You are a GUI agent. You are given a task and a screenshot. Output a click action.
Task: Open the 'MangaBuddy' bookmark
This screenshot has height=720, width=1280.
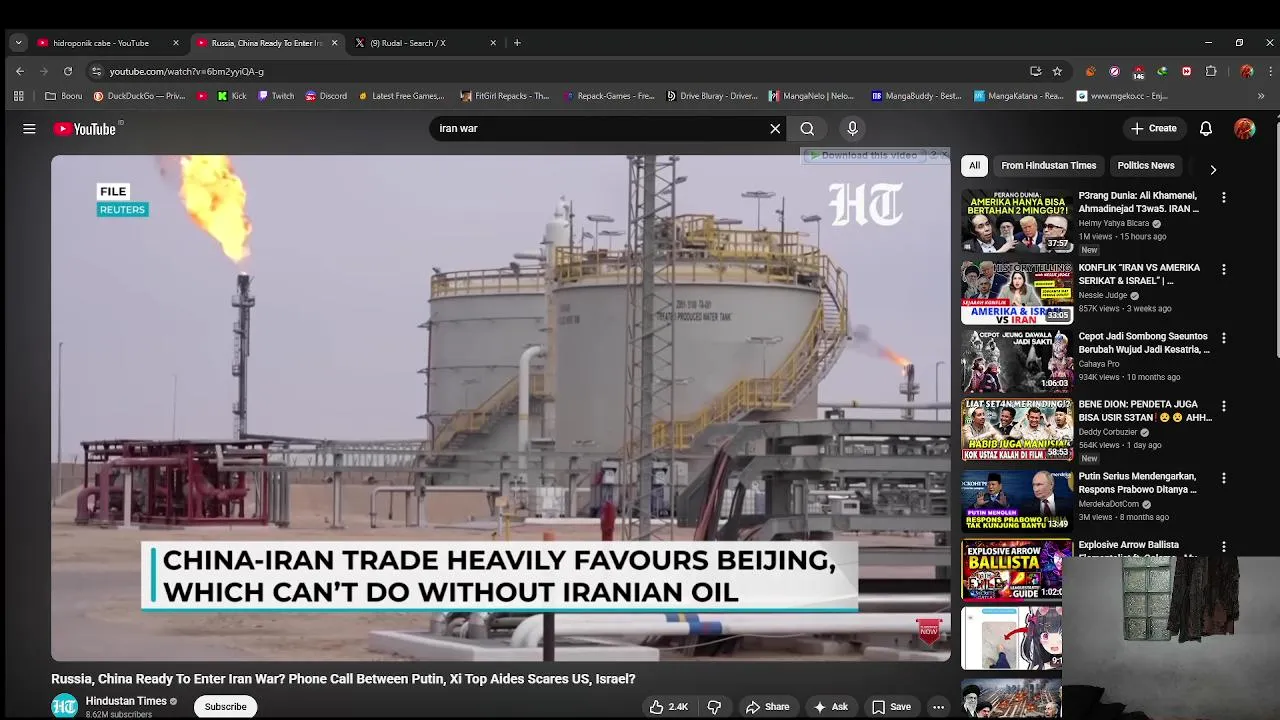tap(916, 96)
